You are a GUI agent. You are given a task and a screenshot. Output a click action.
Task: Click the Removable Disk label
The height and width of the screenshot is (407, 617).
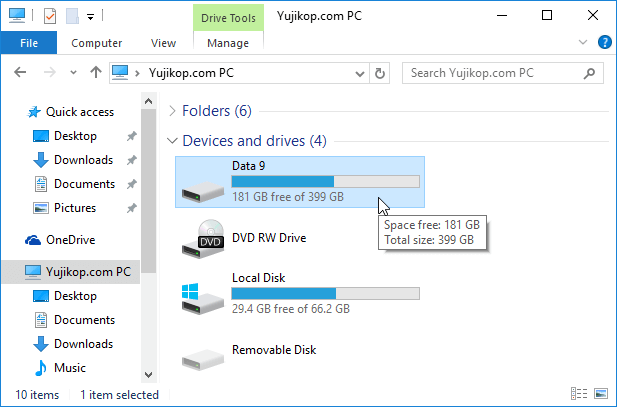coord(274,350)
